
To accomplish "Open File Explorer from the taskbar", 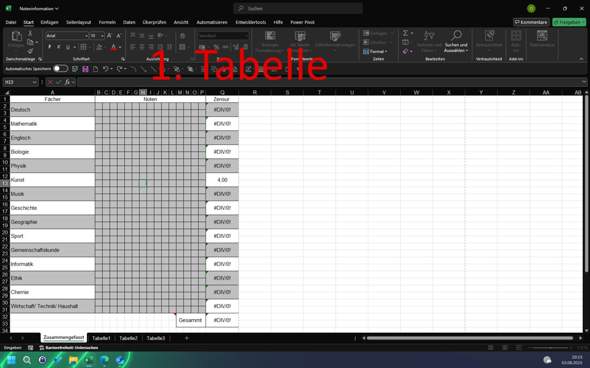I will (73, 360).
